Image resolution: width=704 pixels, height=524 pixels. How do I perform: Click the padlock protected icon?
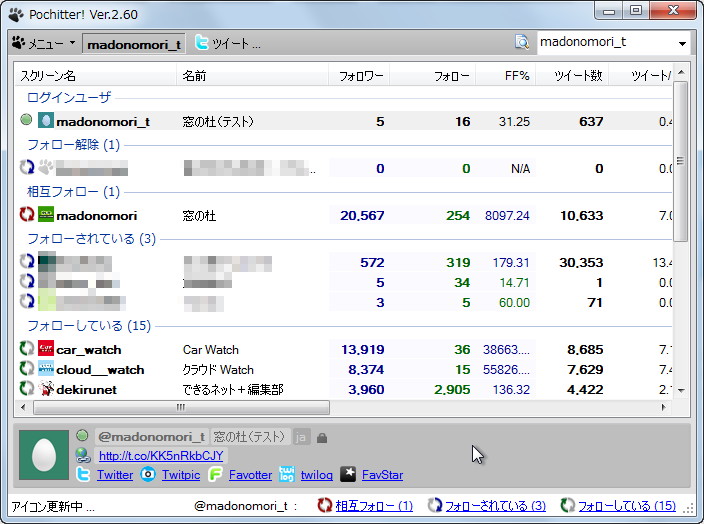(x=322, y=438)
